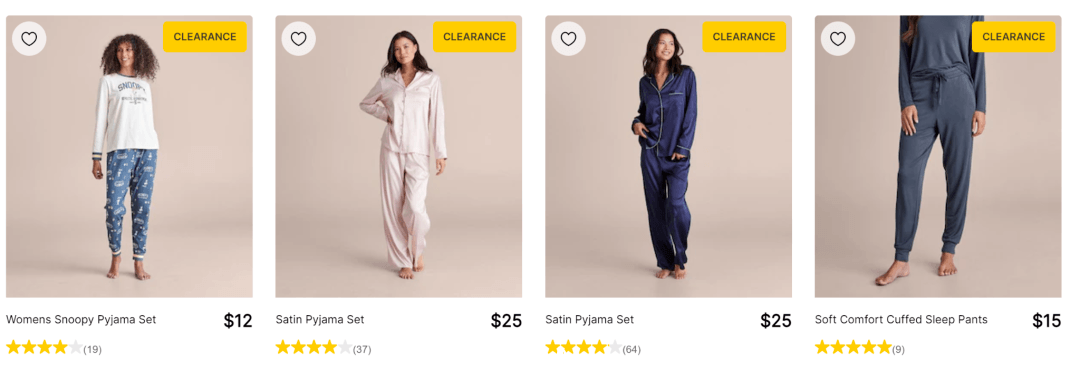Open the Womens Snoopy Pyjama Set product image
The height and width of the screenshot is (371, 1080).
click(129, 156)
